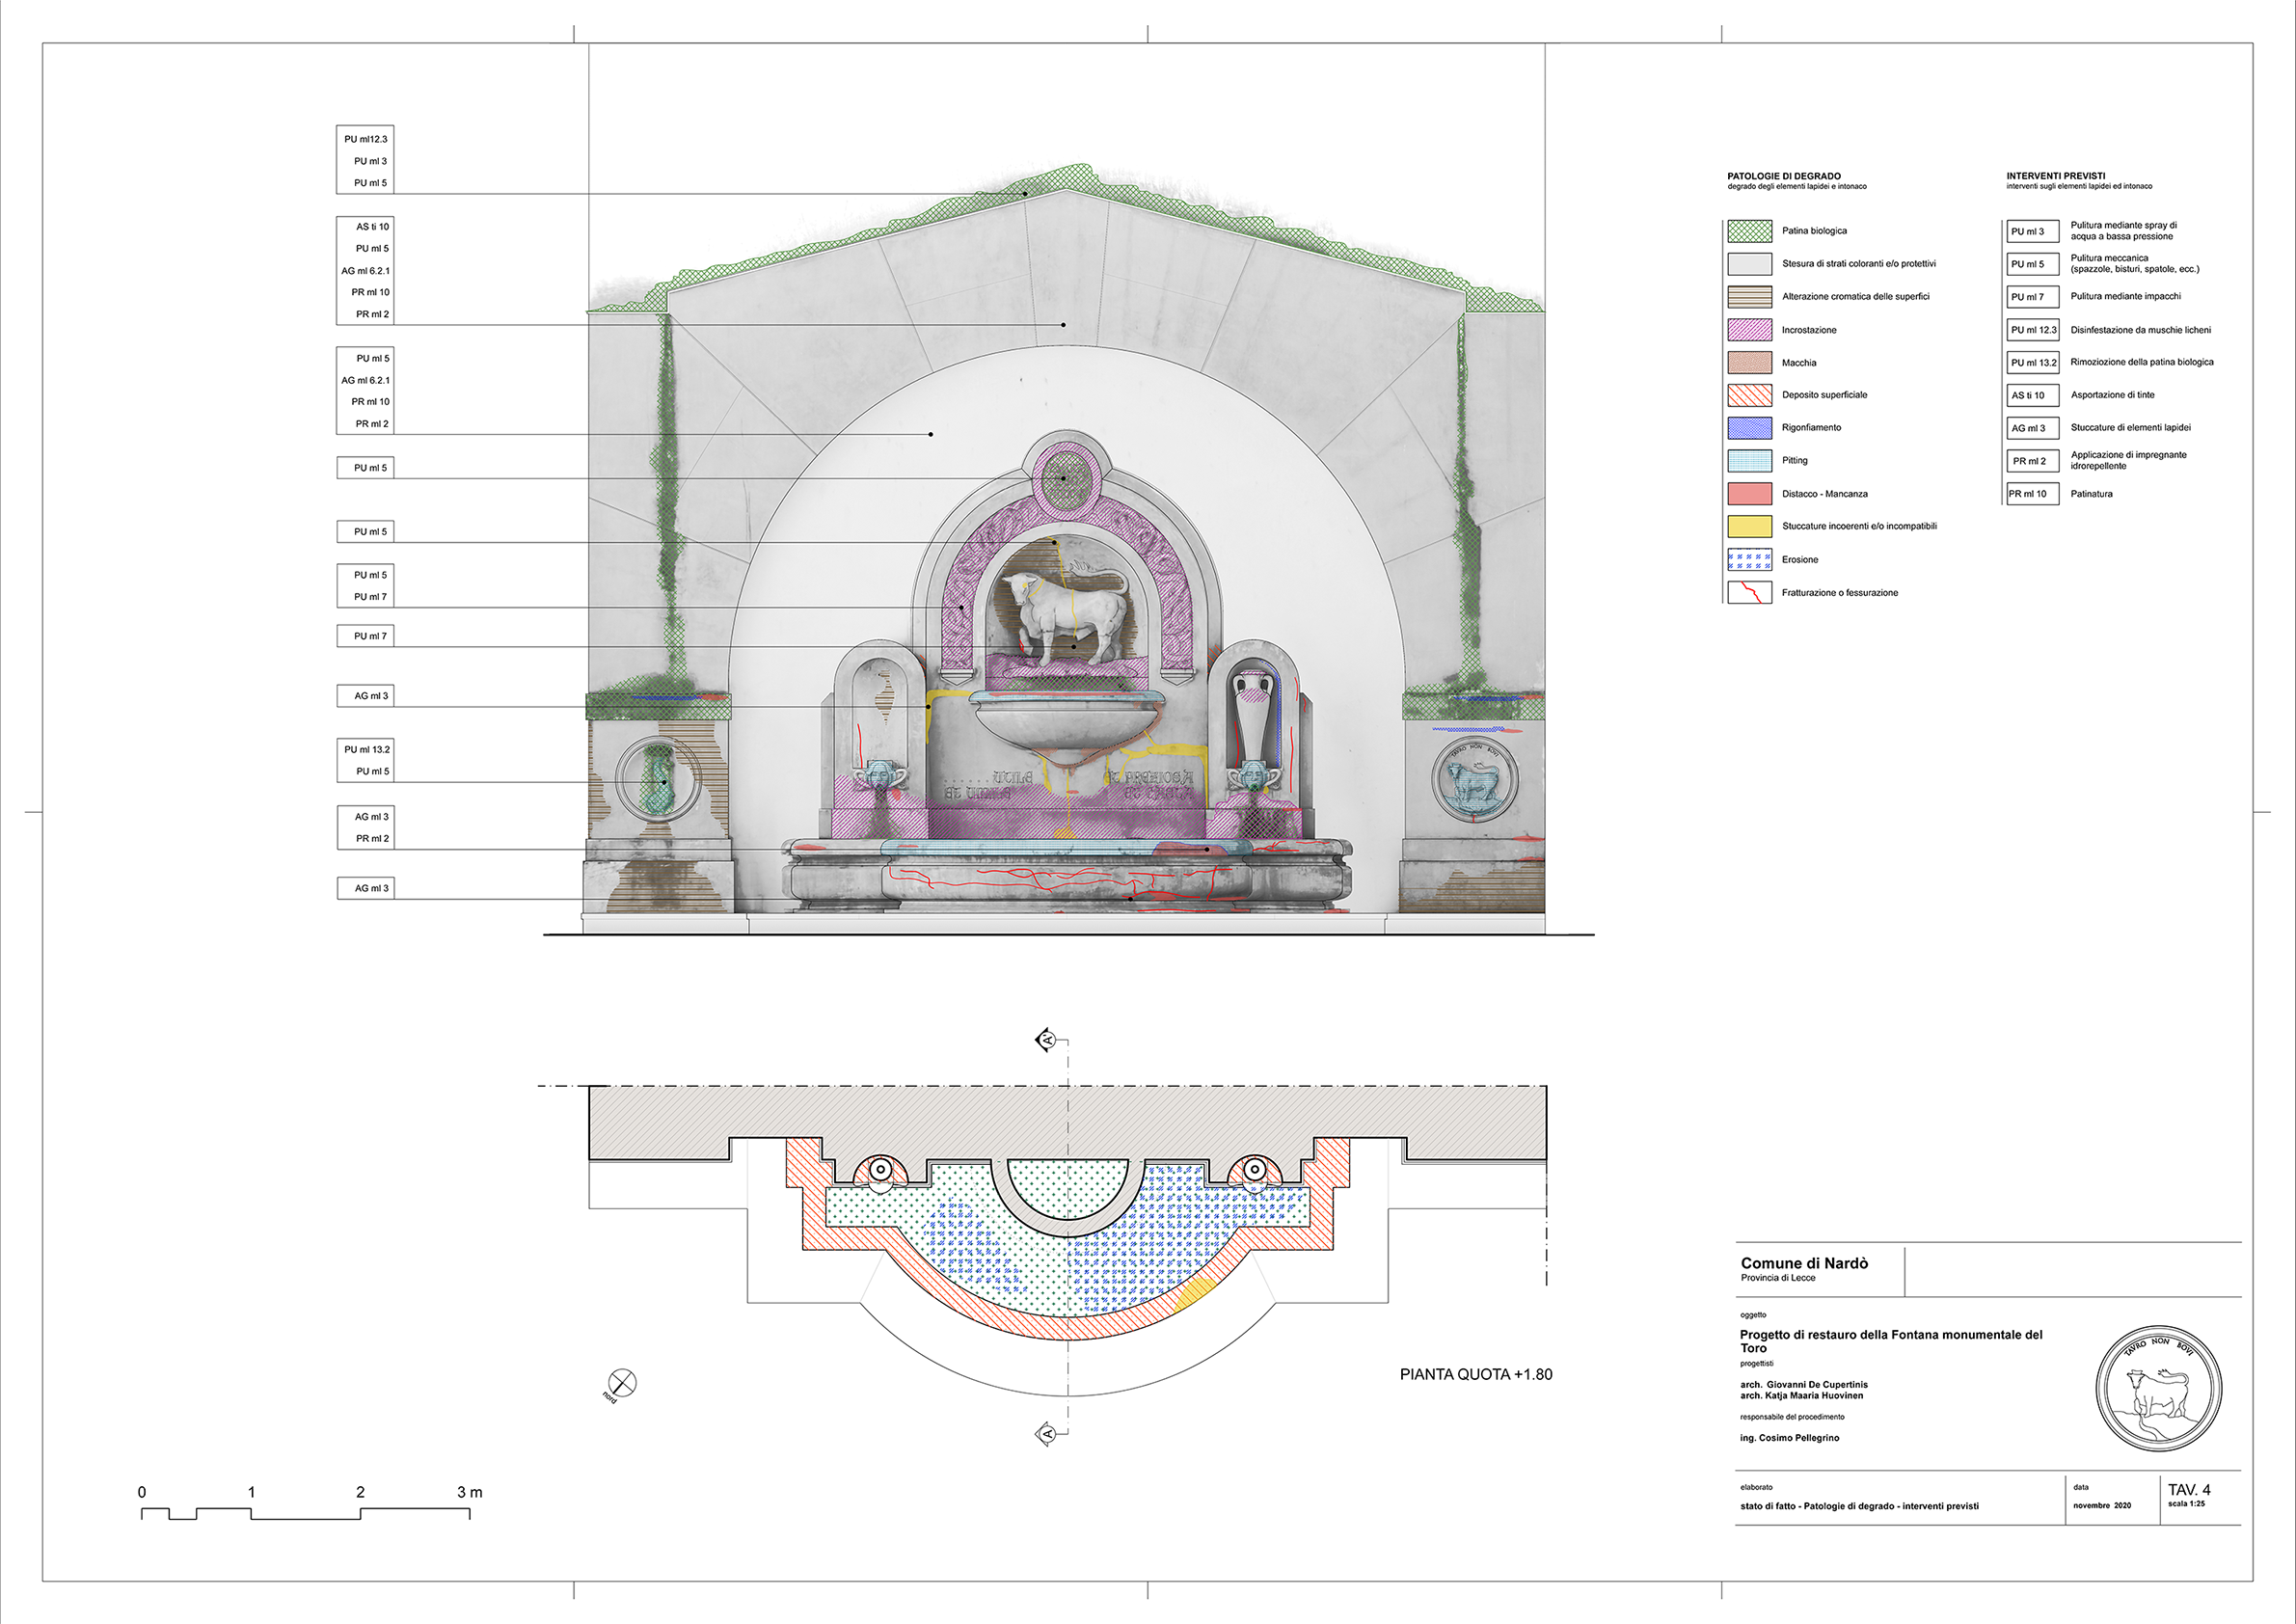Click ing. Cosimo Pellegrino name
Image resolution: width=2296 pixels, height=1624 pixels.
(1790, 1438)
